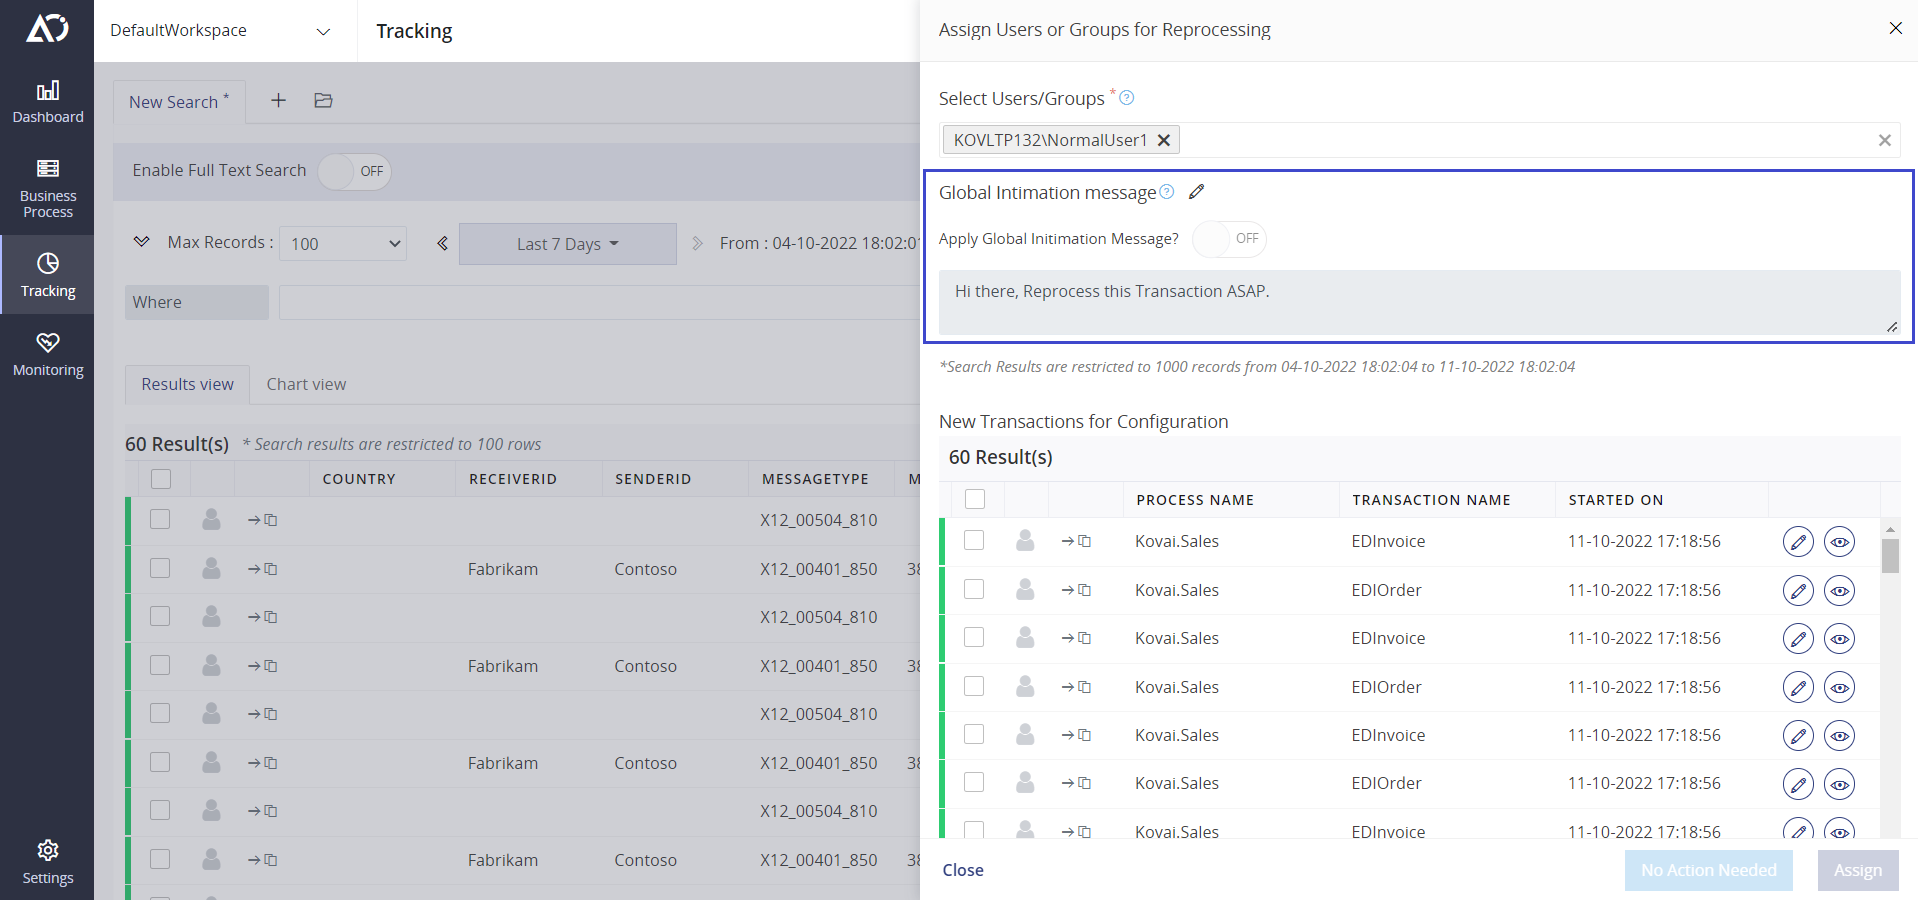Click the arrow-copy icon in first EDIOrder row
1918x900 pixels.
[1076, 590]
